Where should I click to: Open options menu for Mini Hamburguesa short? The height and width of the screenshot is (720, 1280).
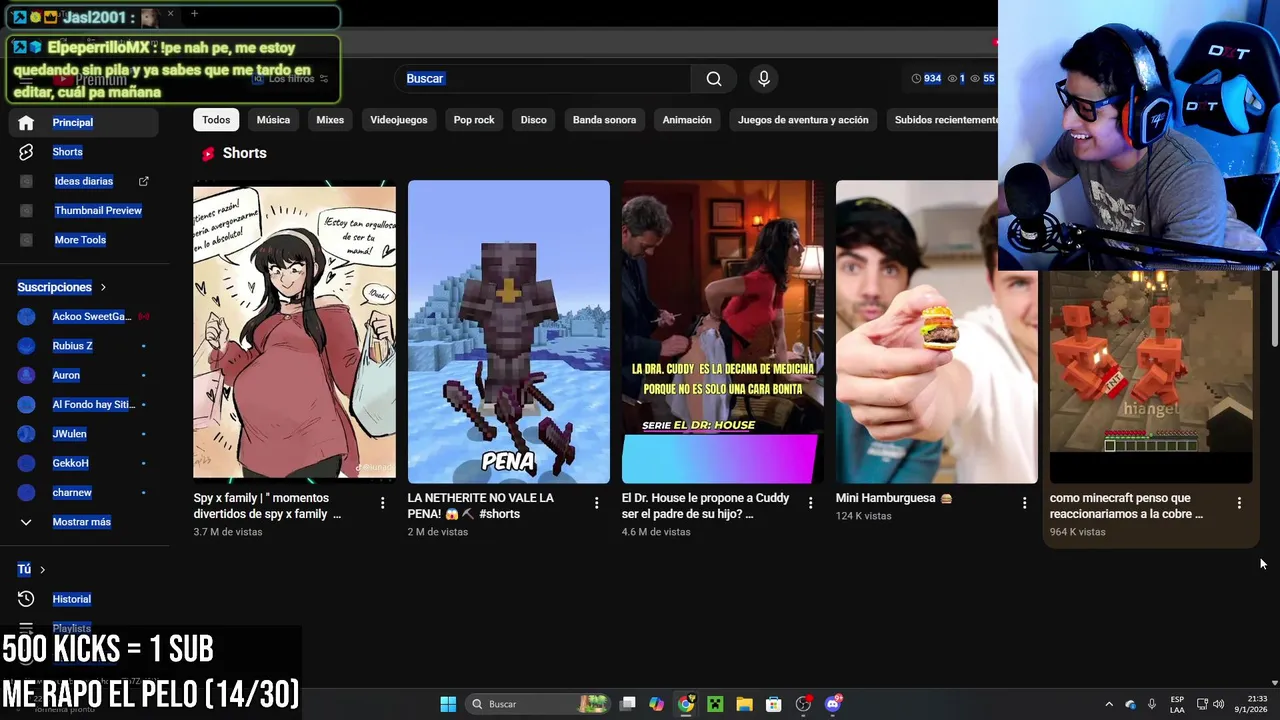(x=1024, y=503)
